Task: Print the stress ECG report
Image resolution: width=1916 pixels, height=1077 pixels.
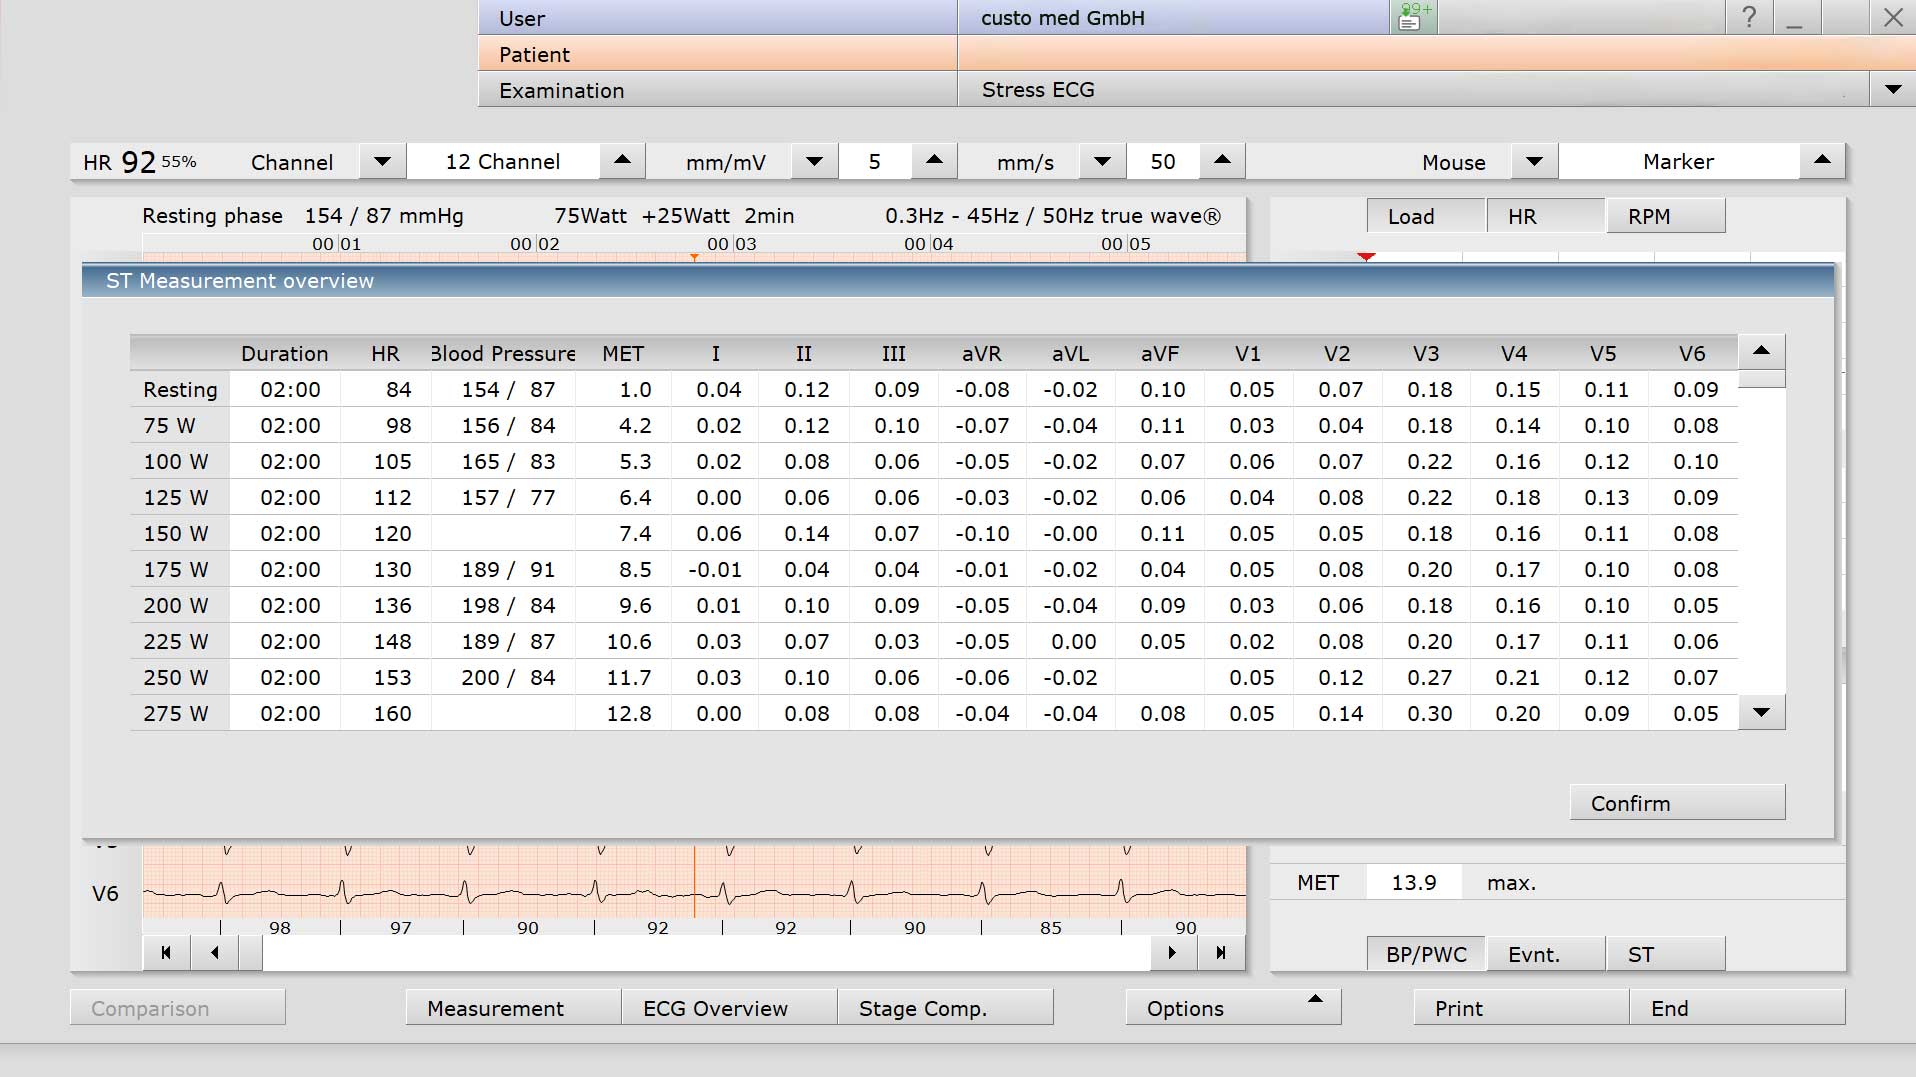Action: pyautogui.click(x=1521, y=1008)
